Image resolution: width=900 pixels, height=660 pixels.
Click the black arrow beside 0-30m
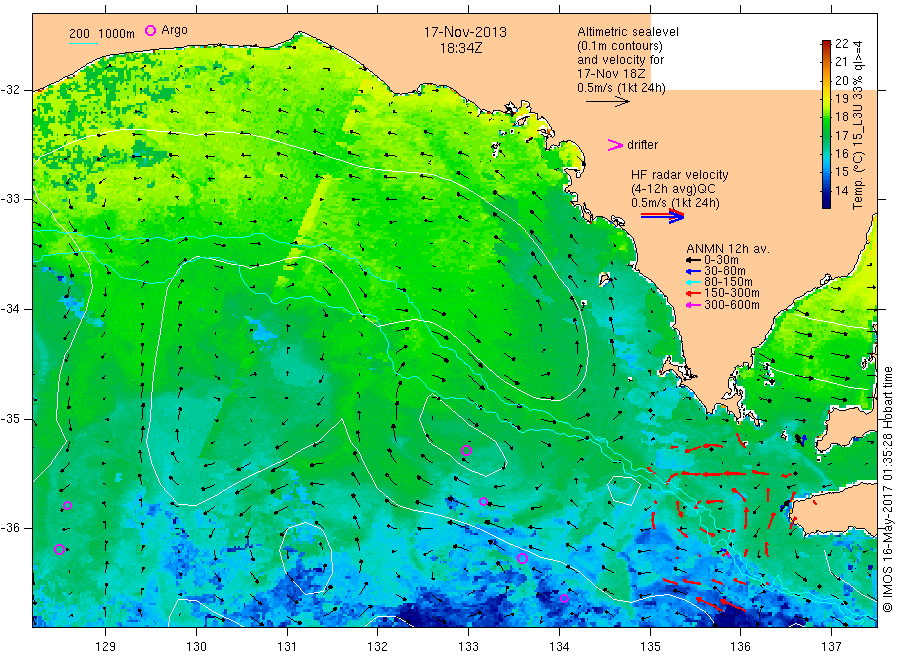[x=693, y=261]
